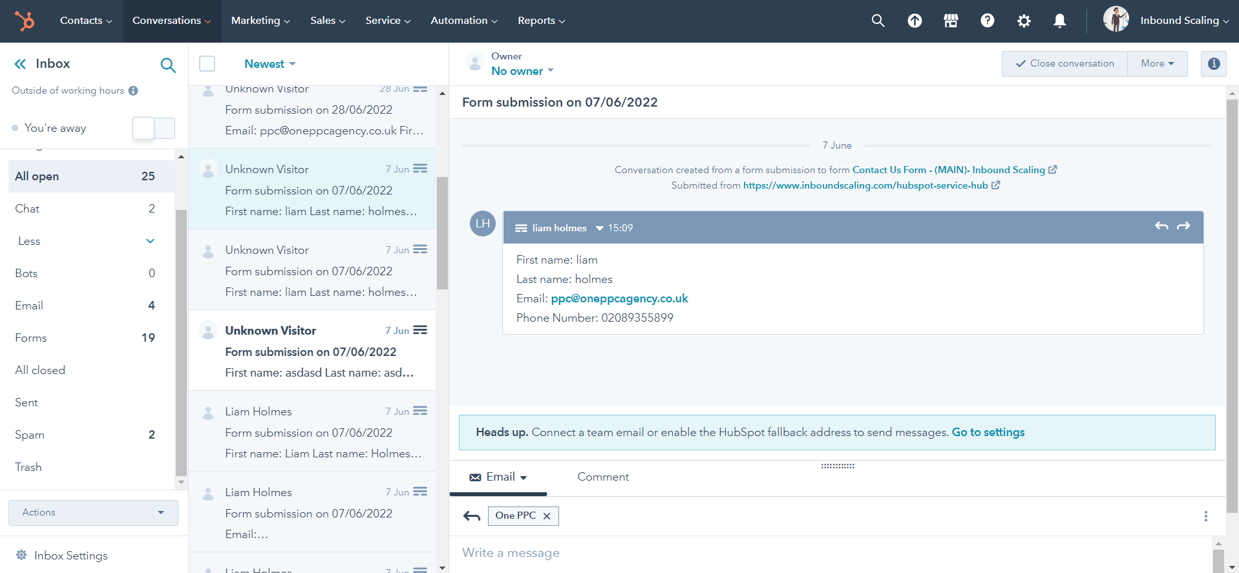Select Forms filter
1239x573 pixels.
(86, 338)
